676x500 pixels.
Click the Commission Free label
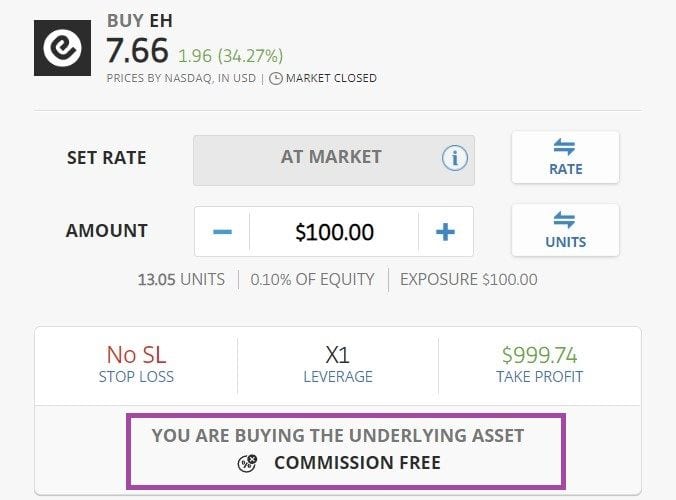[x=357, y=463]
